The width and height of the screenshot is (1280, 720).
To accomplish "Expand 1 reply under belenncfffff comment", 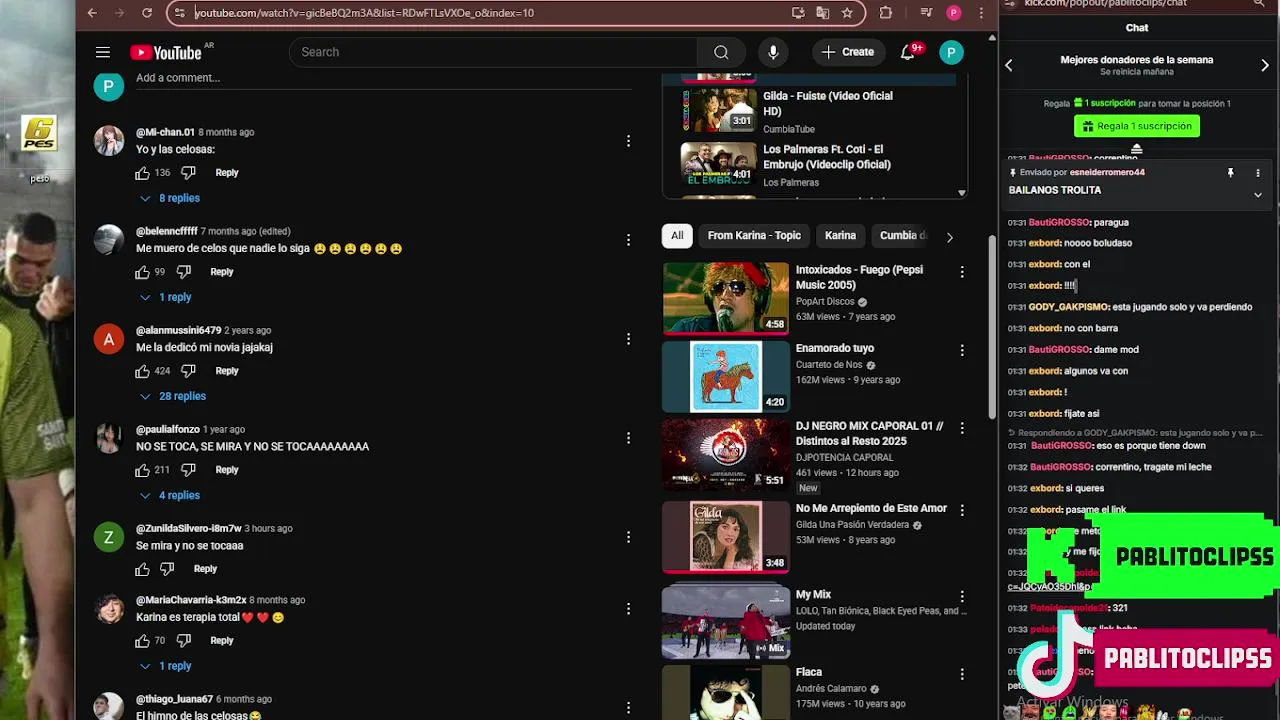I will (x=164, y=297).
